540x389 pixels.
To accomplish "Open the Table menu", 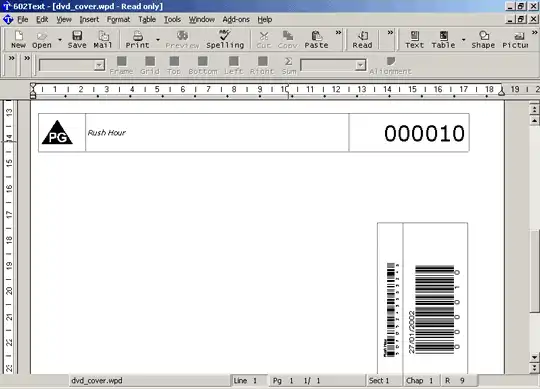I will [147, 20].
